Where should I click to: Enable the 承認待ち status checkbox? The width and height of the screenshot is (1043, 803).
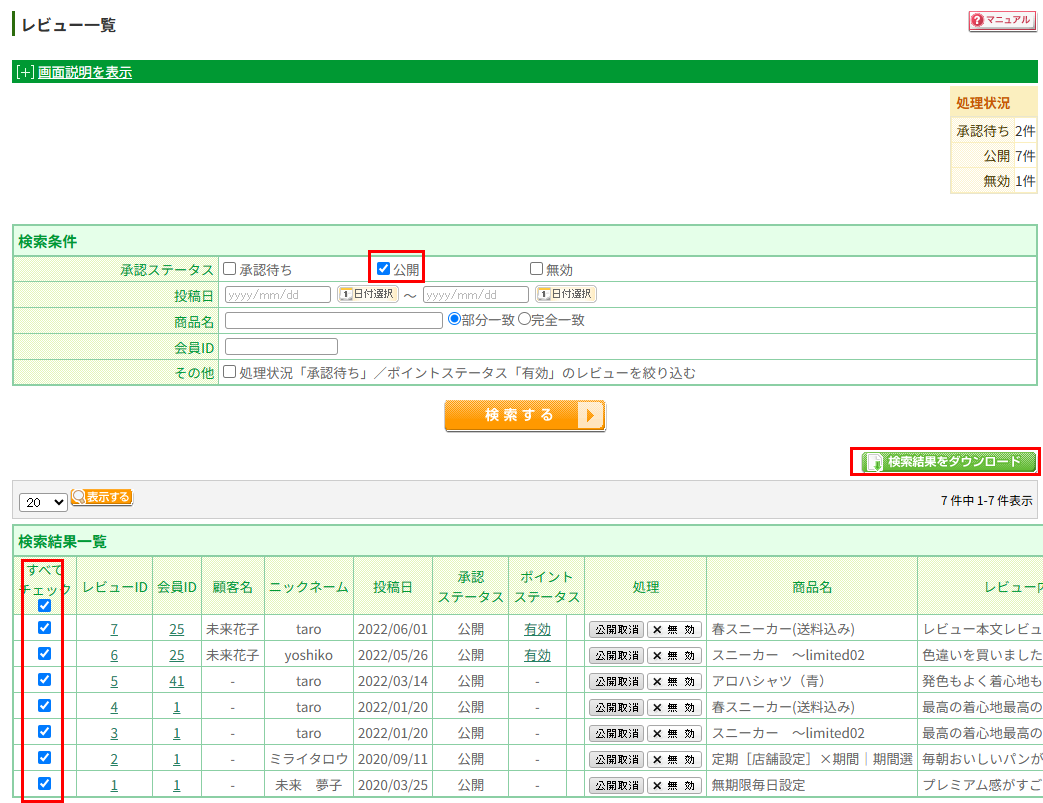tap(230, 269)
